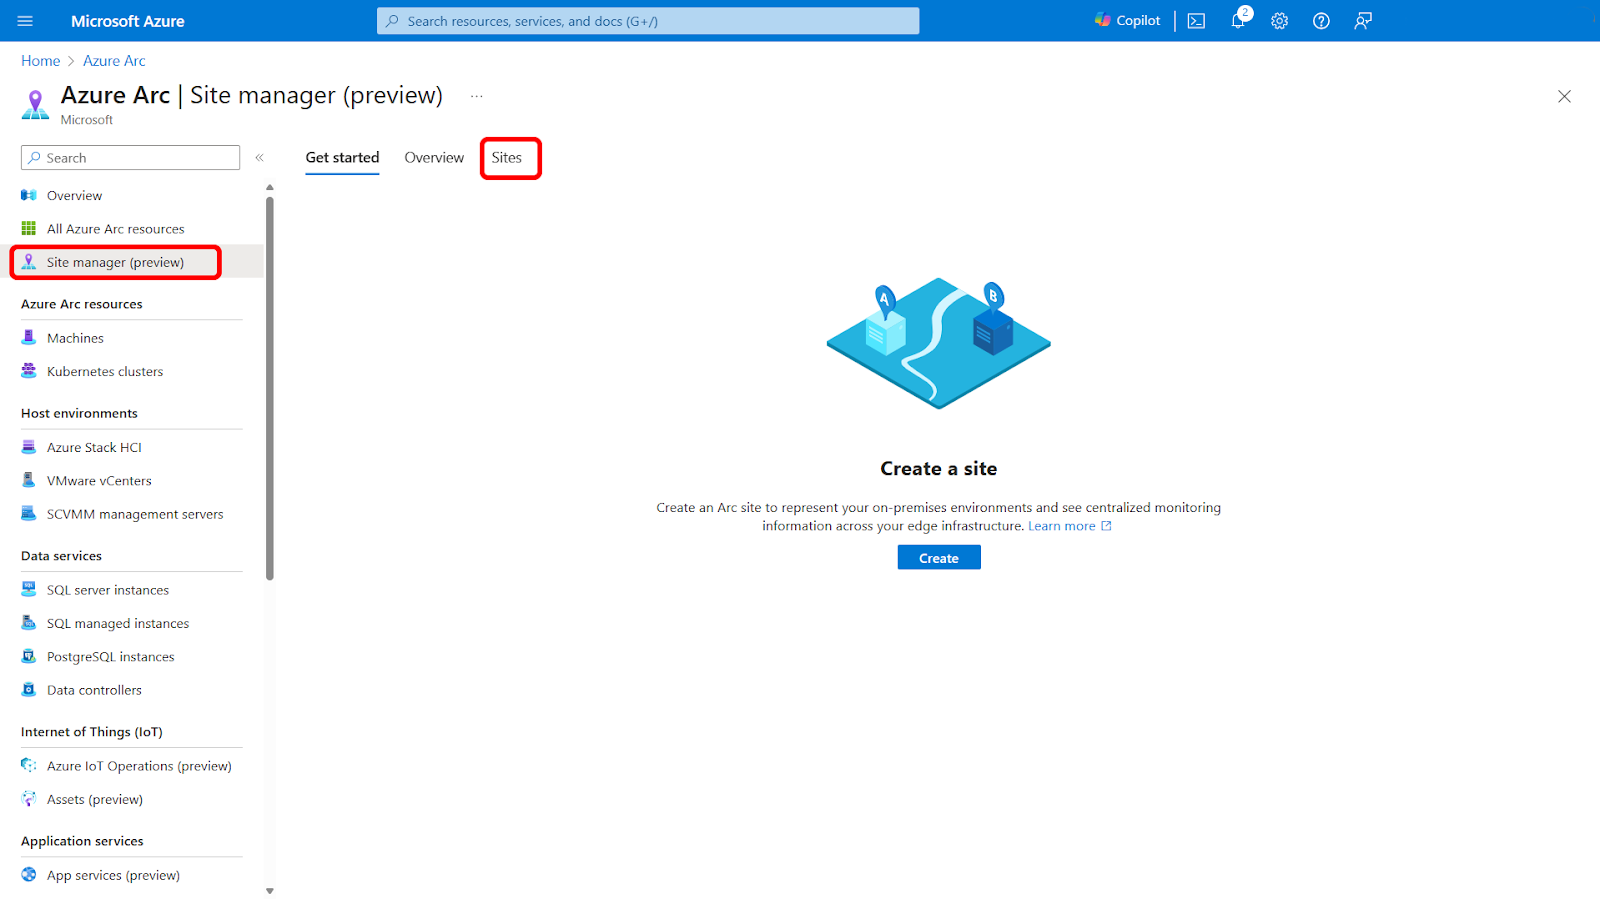Click the sidebar vertical scrollbar
1600x899 pixels.
pyautogui.click(x=270, y=388)
